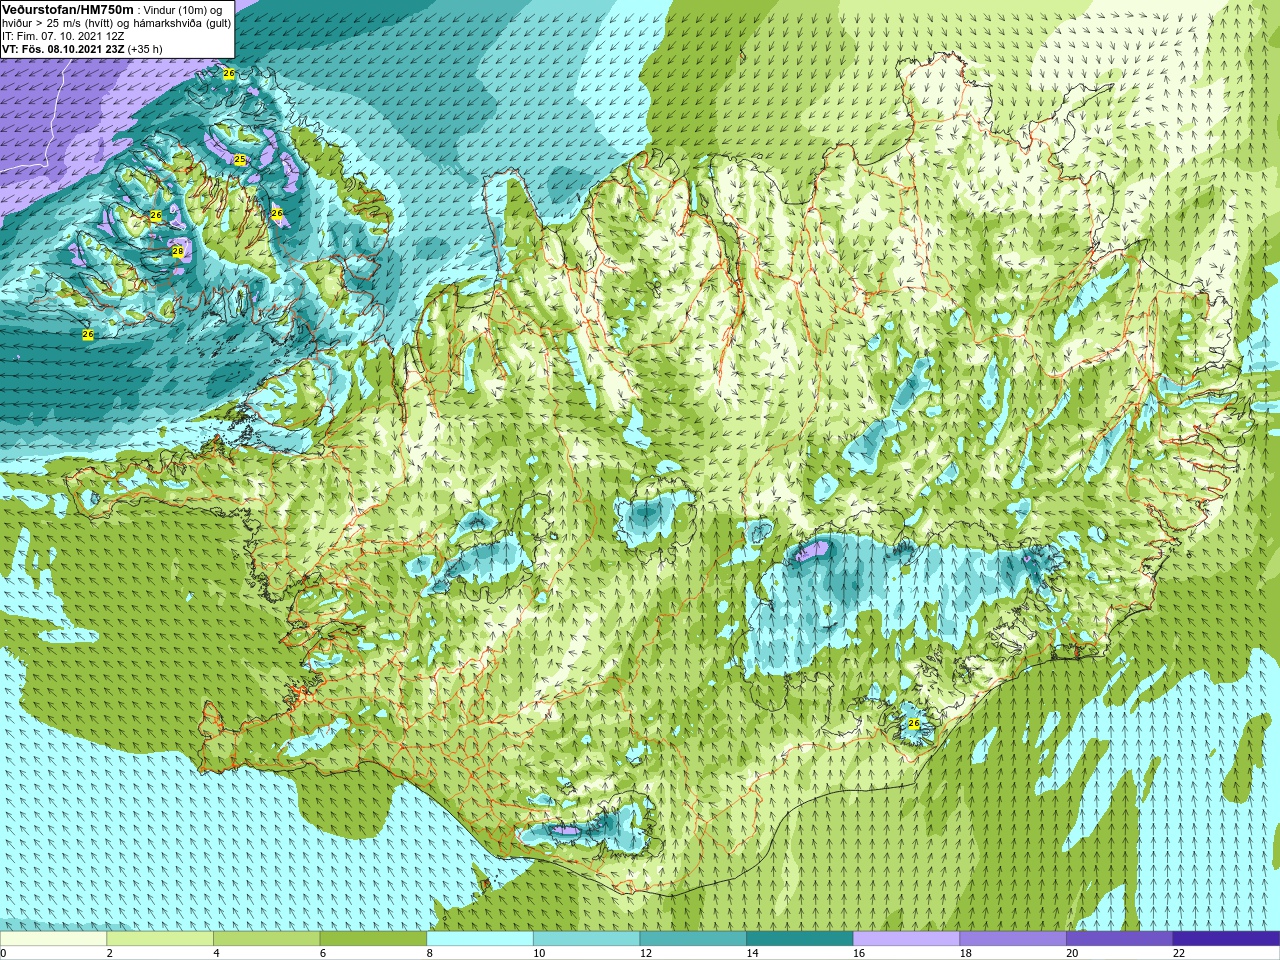Click the light cyan 8–10 m/s legend swatch
This screenshot has width=1280, height=960.
pyautogui.click(x=479, y=939)
